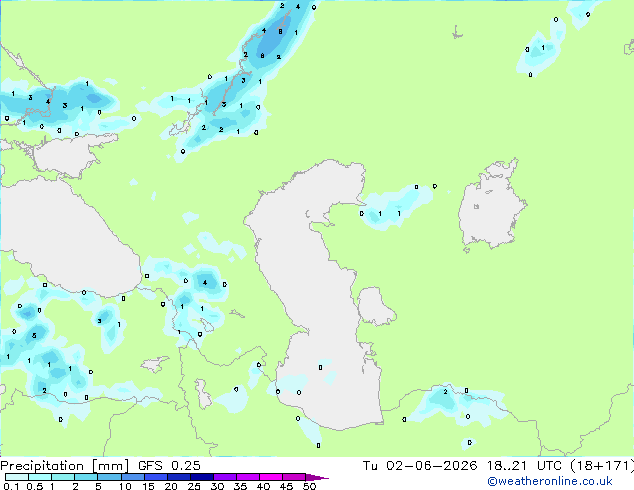The width and height of the screenshot is (634, 490).
Task: Click the 1–2 mm legend color swatch
Action: click(x=63, y=477)
